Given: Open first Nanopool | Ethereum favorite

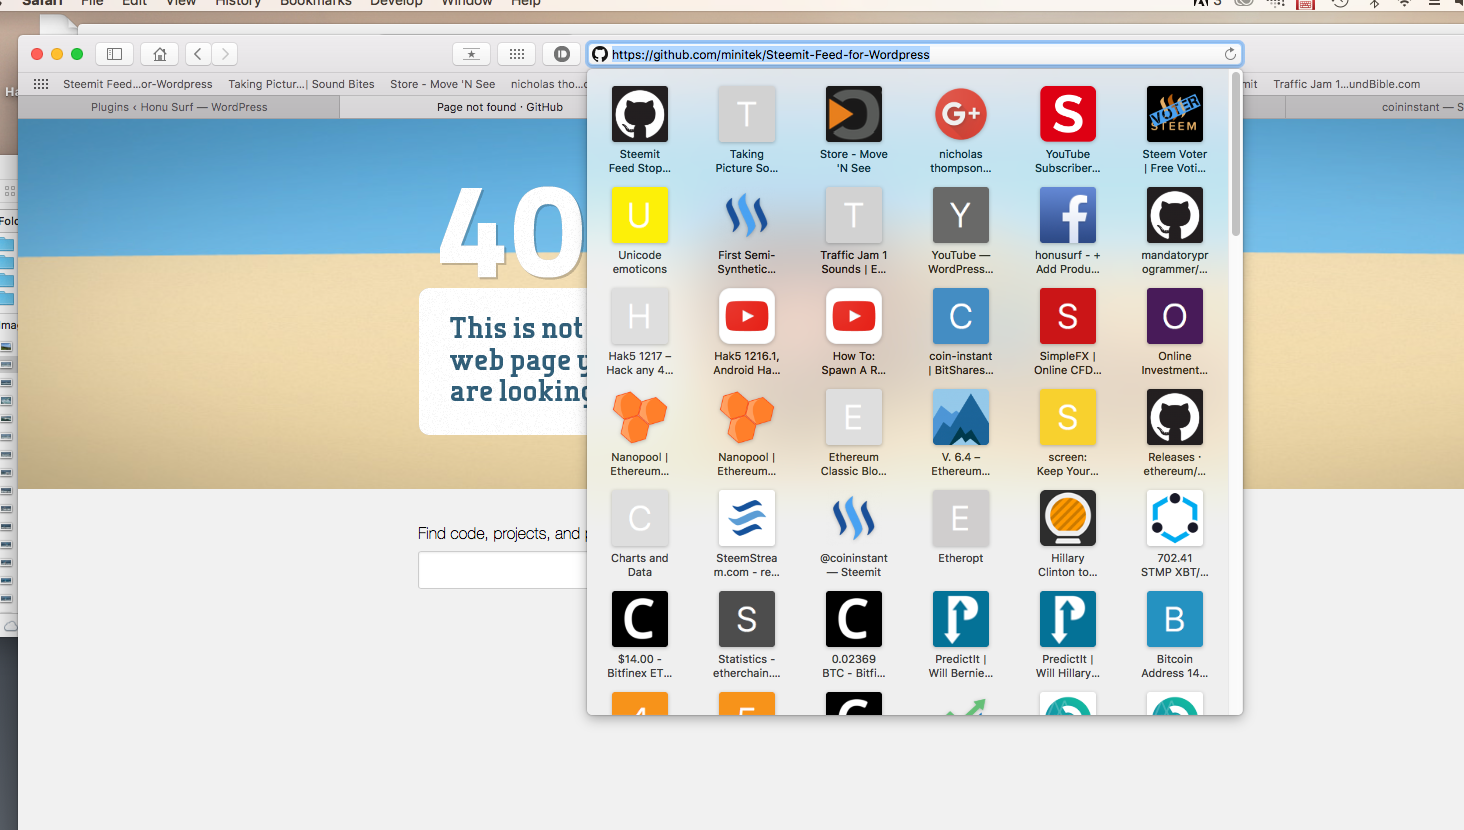Looking at the screenshot, I should click(640, 417).
